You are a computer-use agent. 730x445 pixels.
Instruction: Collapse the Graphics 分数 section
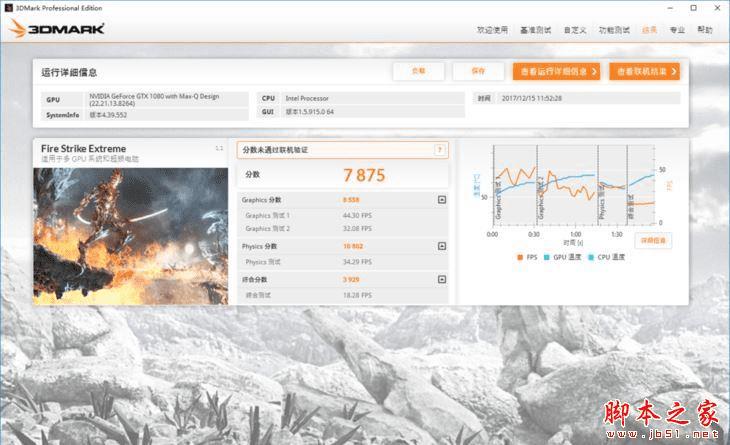pyautogui.click(x=442, y=200)
